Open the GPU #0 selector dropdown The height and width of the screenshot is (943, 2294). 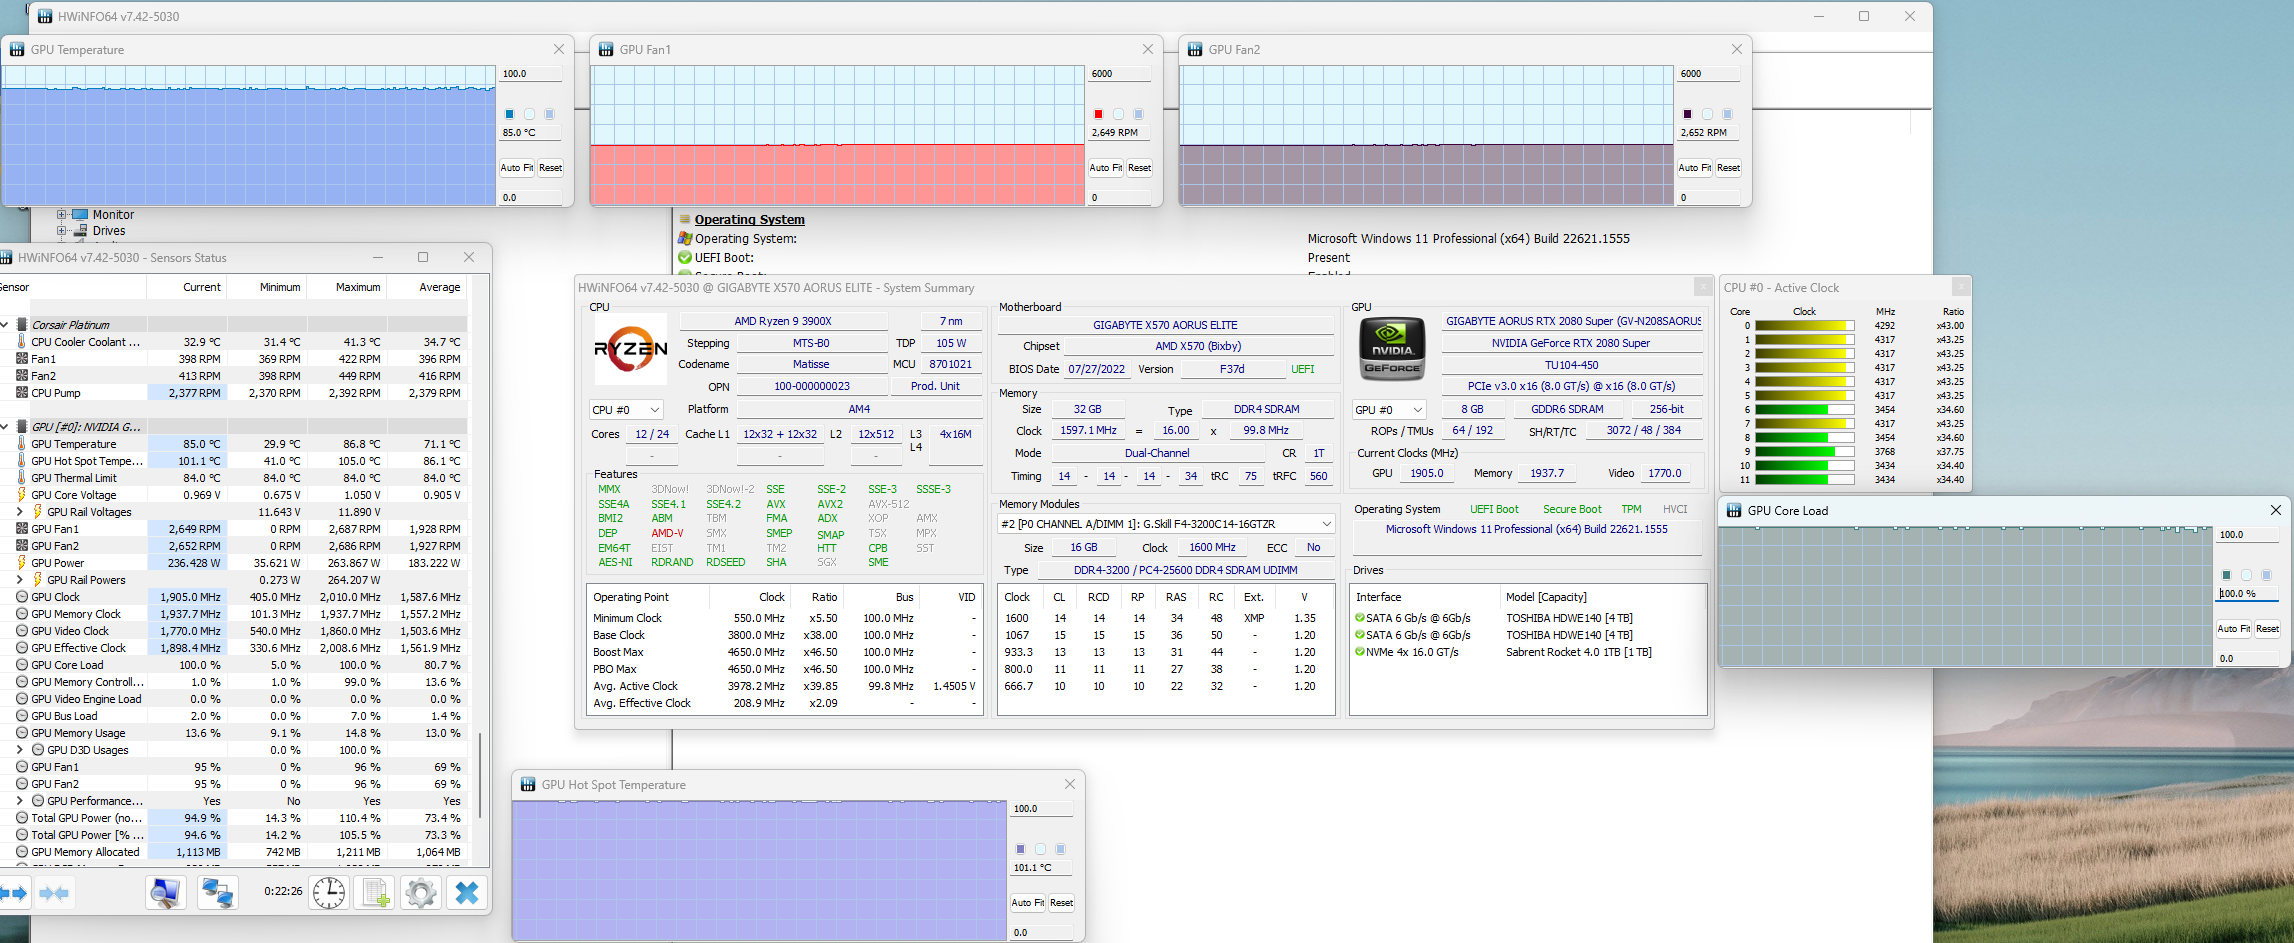(x=1389, y=410)
